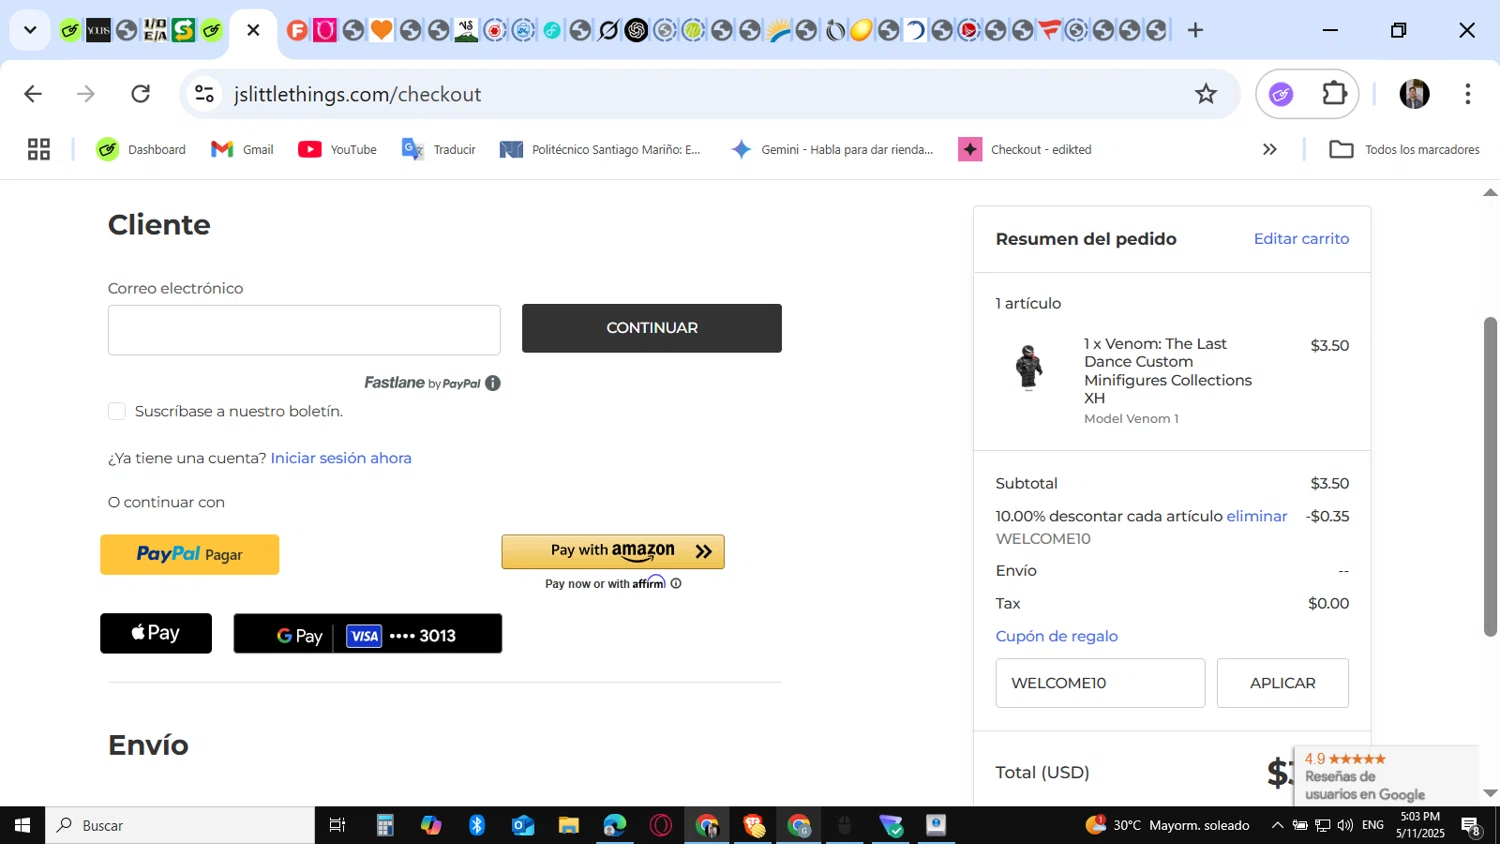
Task: Open the Gemini bookmark
Action: coord(832,149)
